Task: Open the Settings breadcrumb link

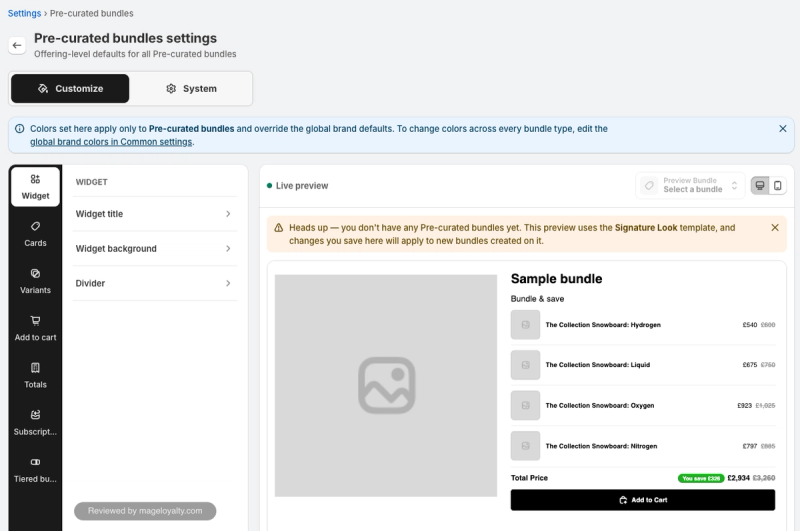Action: pos(24,13)
